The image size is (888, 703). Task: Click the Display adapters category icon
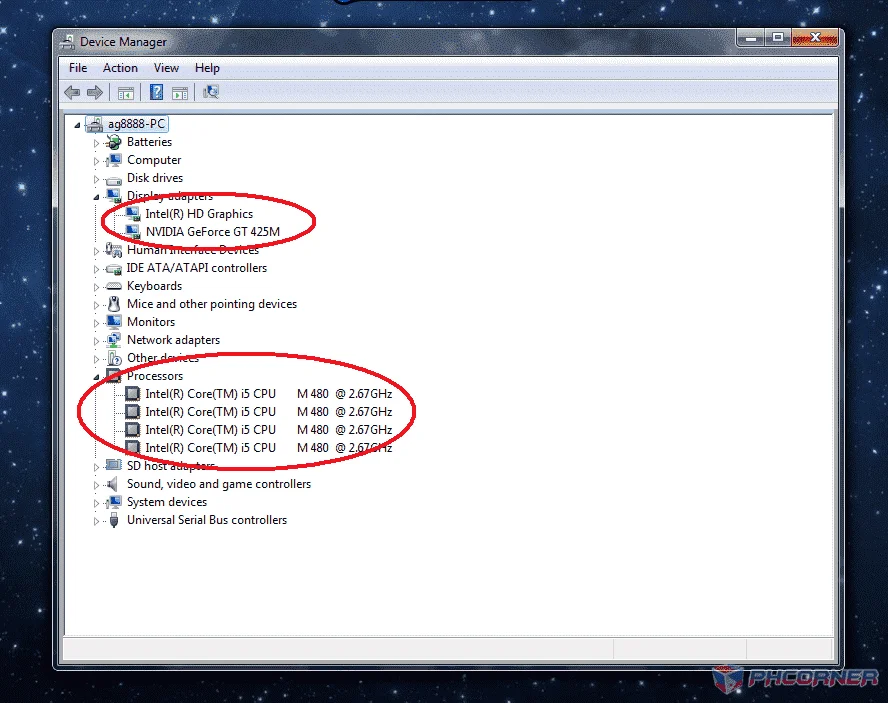(x=113, y=196)
